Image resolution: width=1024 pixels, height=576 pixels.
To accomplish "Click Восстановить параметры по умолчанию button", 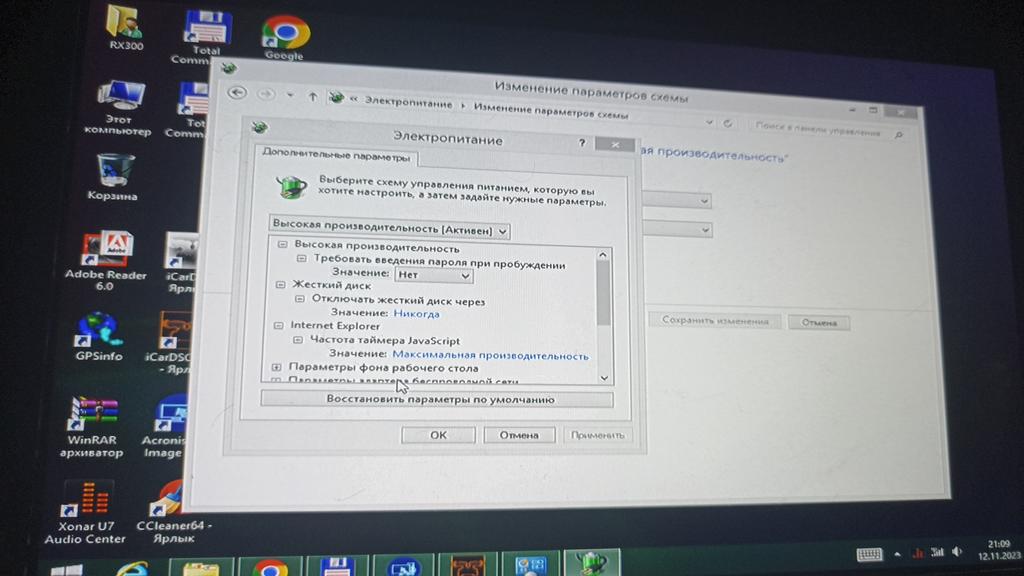I will click(x=437, y=398).
